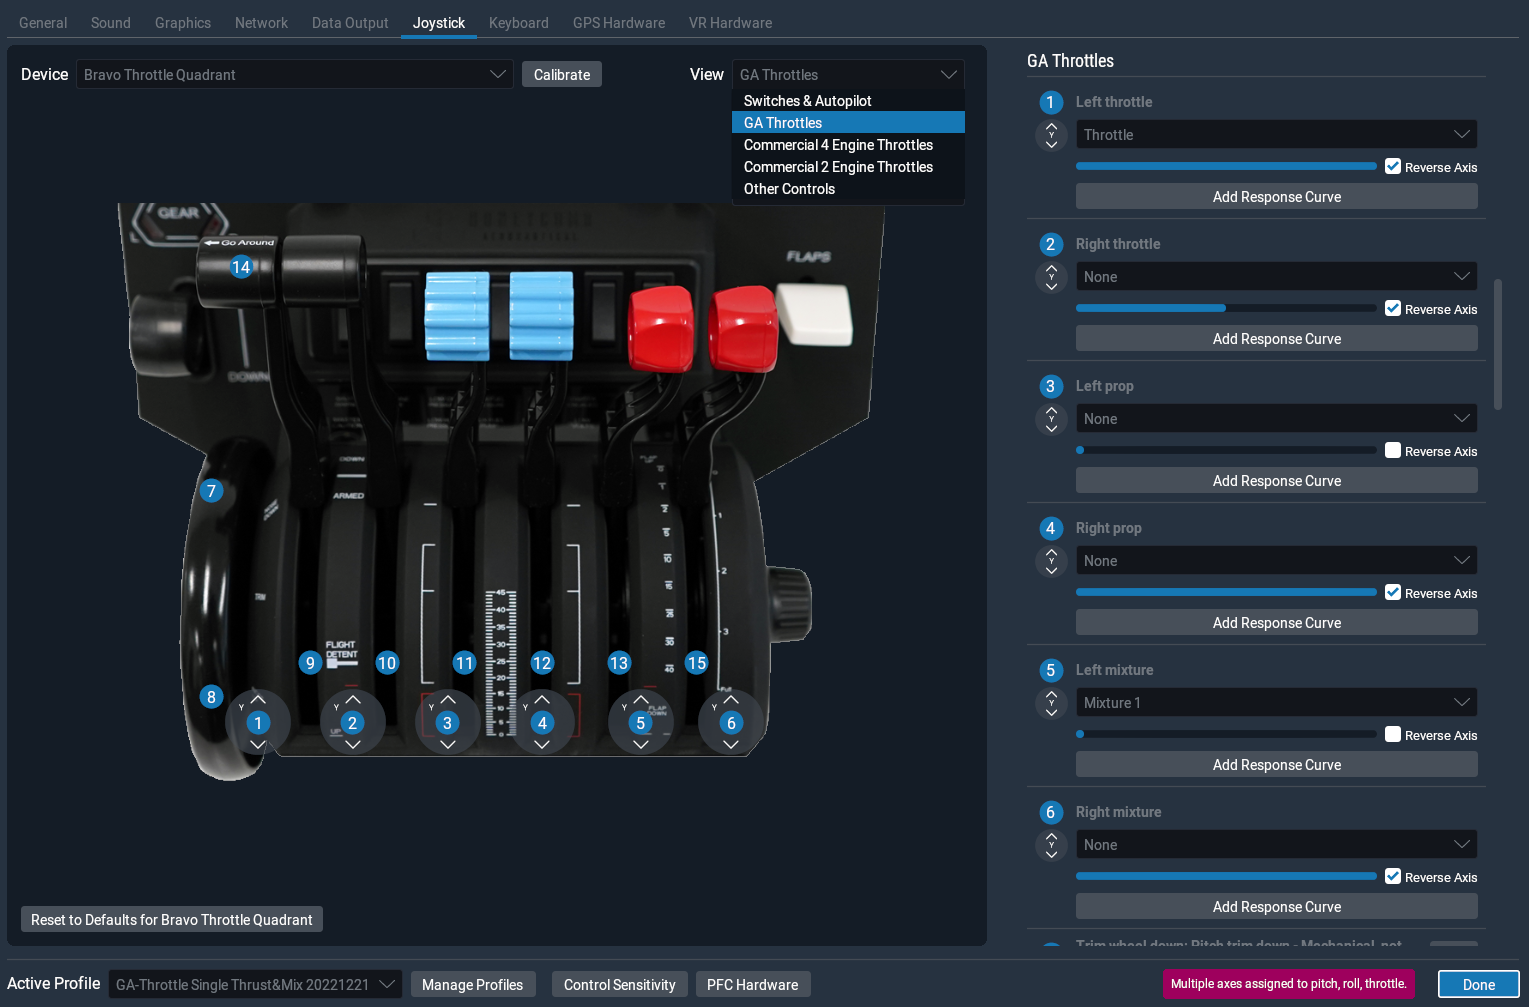Open the GPS Hardware tab
This screenshot has width=1529, height=1007.
coord(618,22)
